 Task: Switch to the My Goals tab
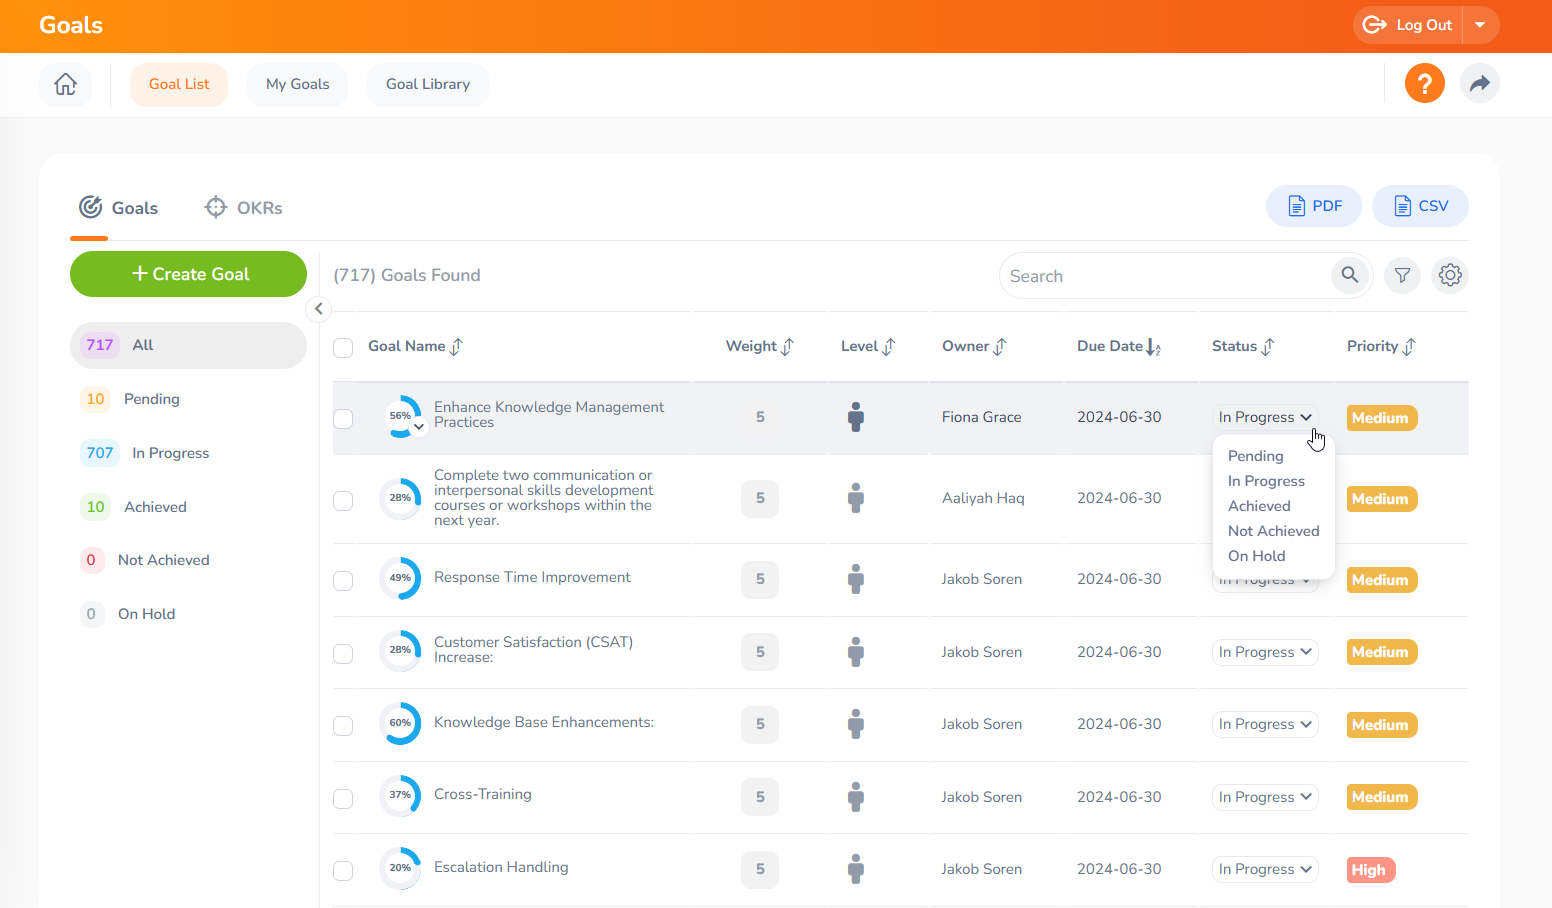pos(297,84)
